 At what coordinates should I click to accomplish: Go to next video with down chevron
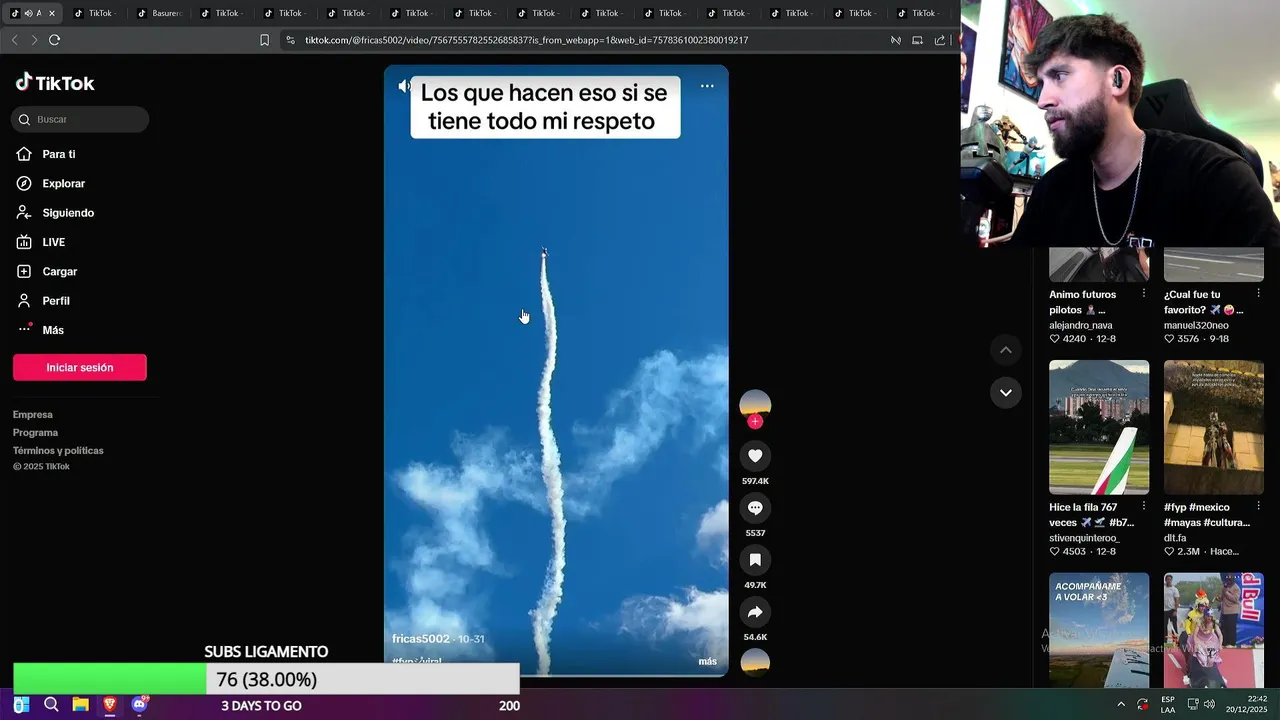click(1006, 392)
